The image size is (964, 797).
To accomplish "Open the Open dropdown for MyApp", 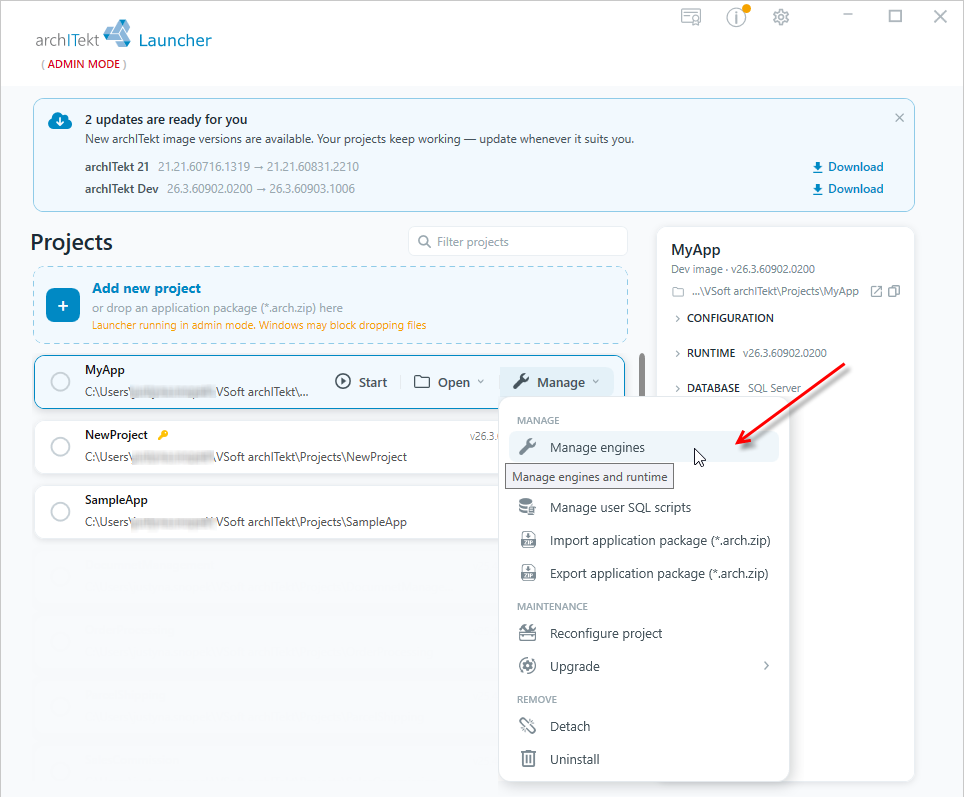I will point(449,382).
